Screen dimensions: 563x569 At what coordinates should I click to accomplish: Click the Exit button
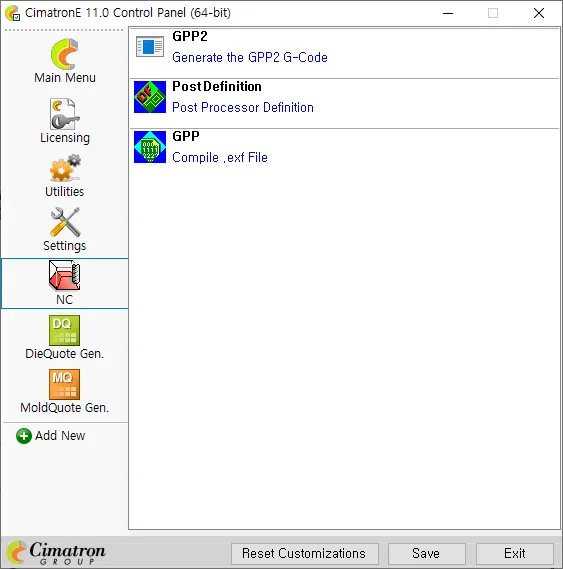(515, 553)
